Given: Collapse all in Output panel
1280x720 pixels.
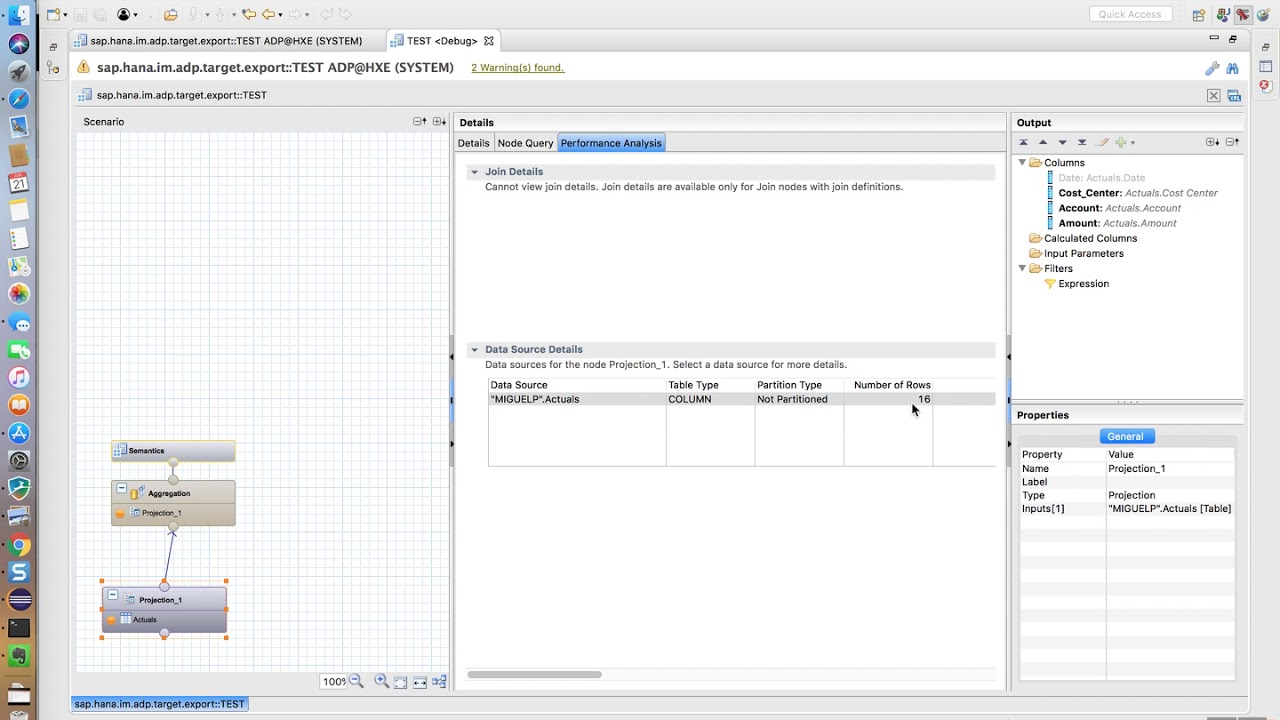Looking at the screenshot, I should (1232, 142).
